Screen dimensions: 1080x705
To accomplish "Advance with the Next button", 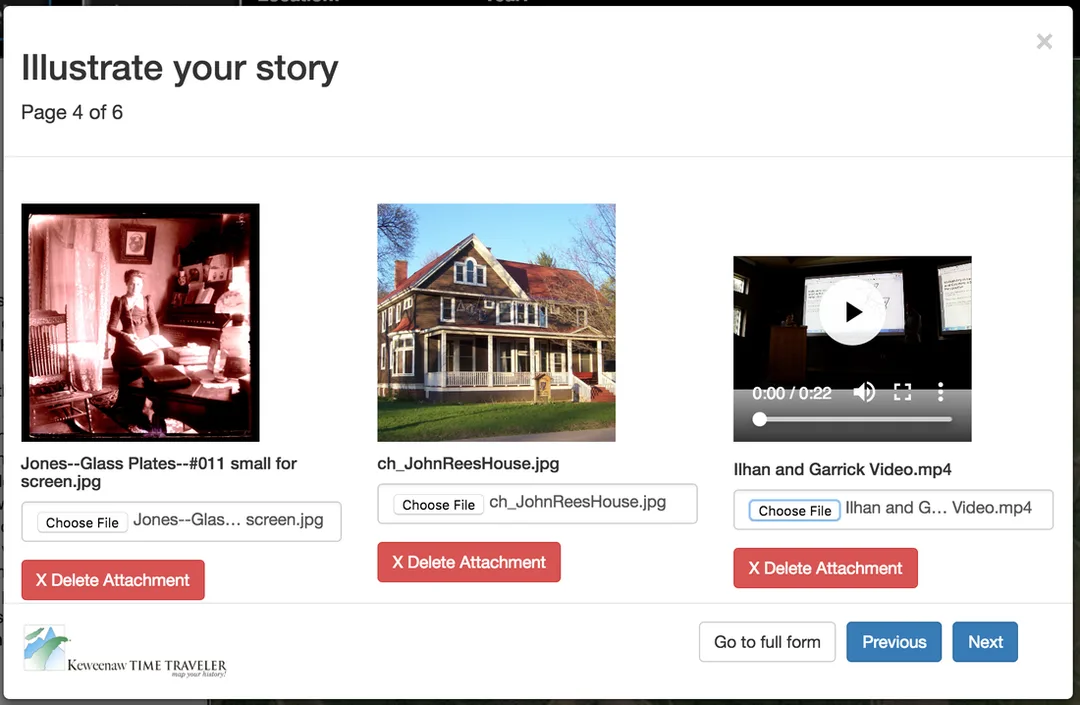I will [x=985, y=642].
